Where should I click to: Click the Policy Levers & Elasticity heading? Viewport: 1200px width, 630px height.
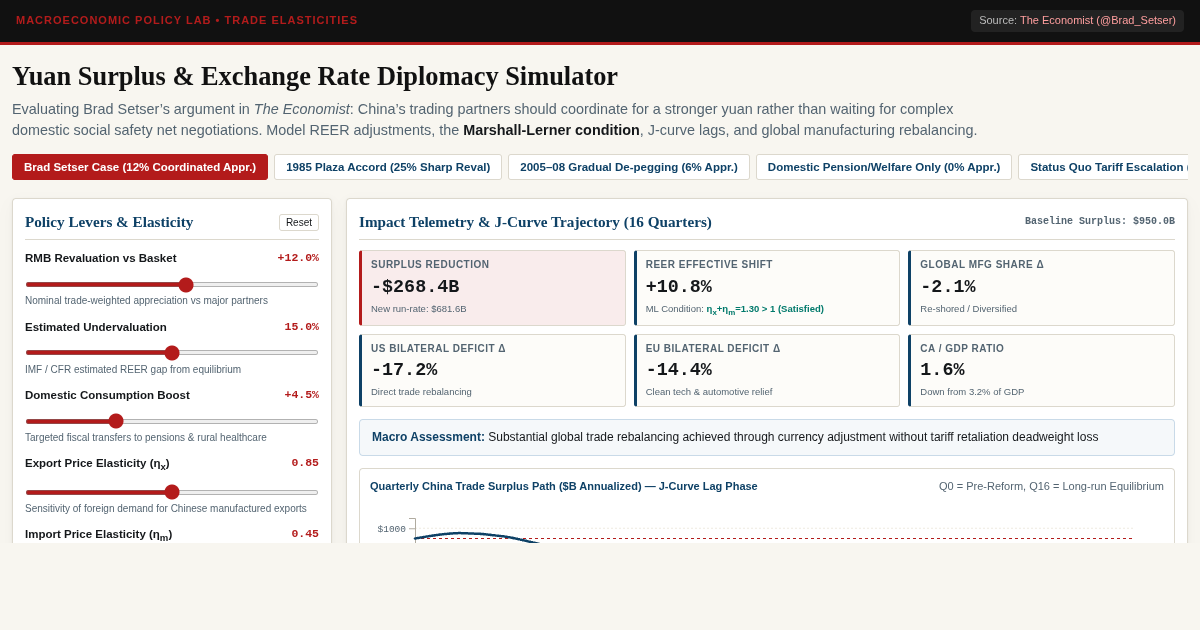109,222
